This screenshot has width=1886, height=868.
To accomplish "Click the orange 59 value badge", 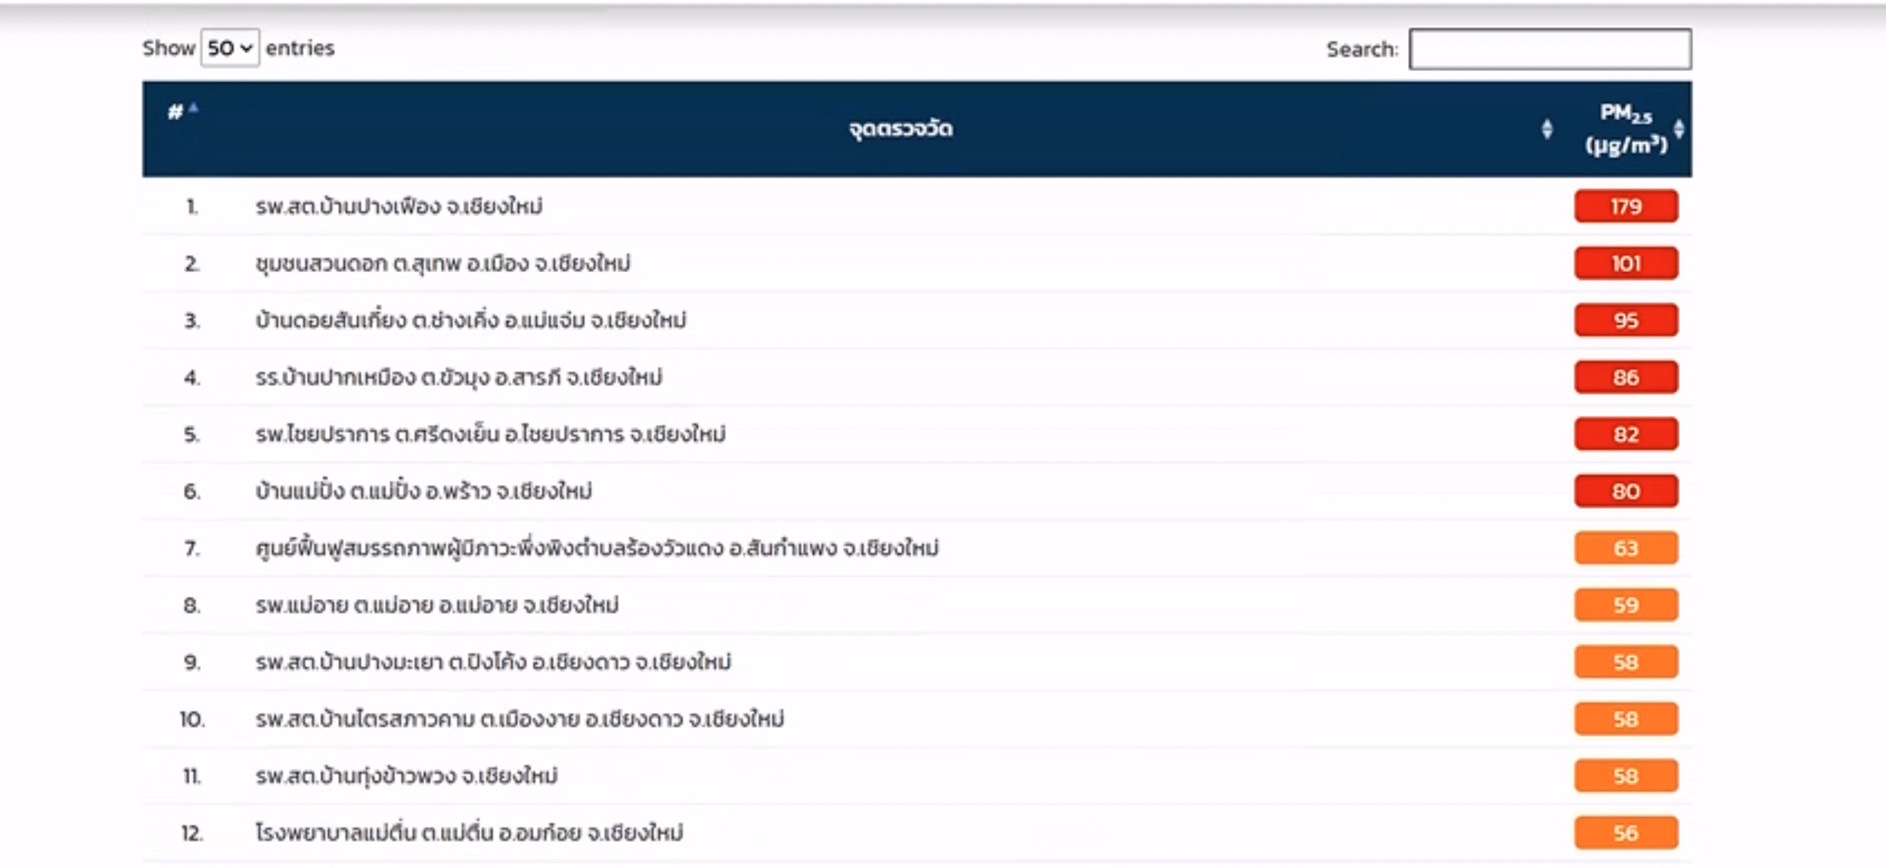I will point(1625,605).
